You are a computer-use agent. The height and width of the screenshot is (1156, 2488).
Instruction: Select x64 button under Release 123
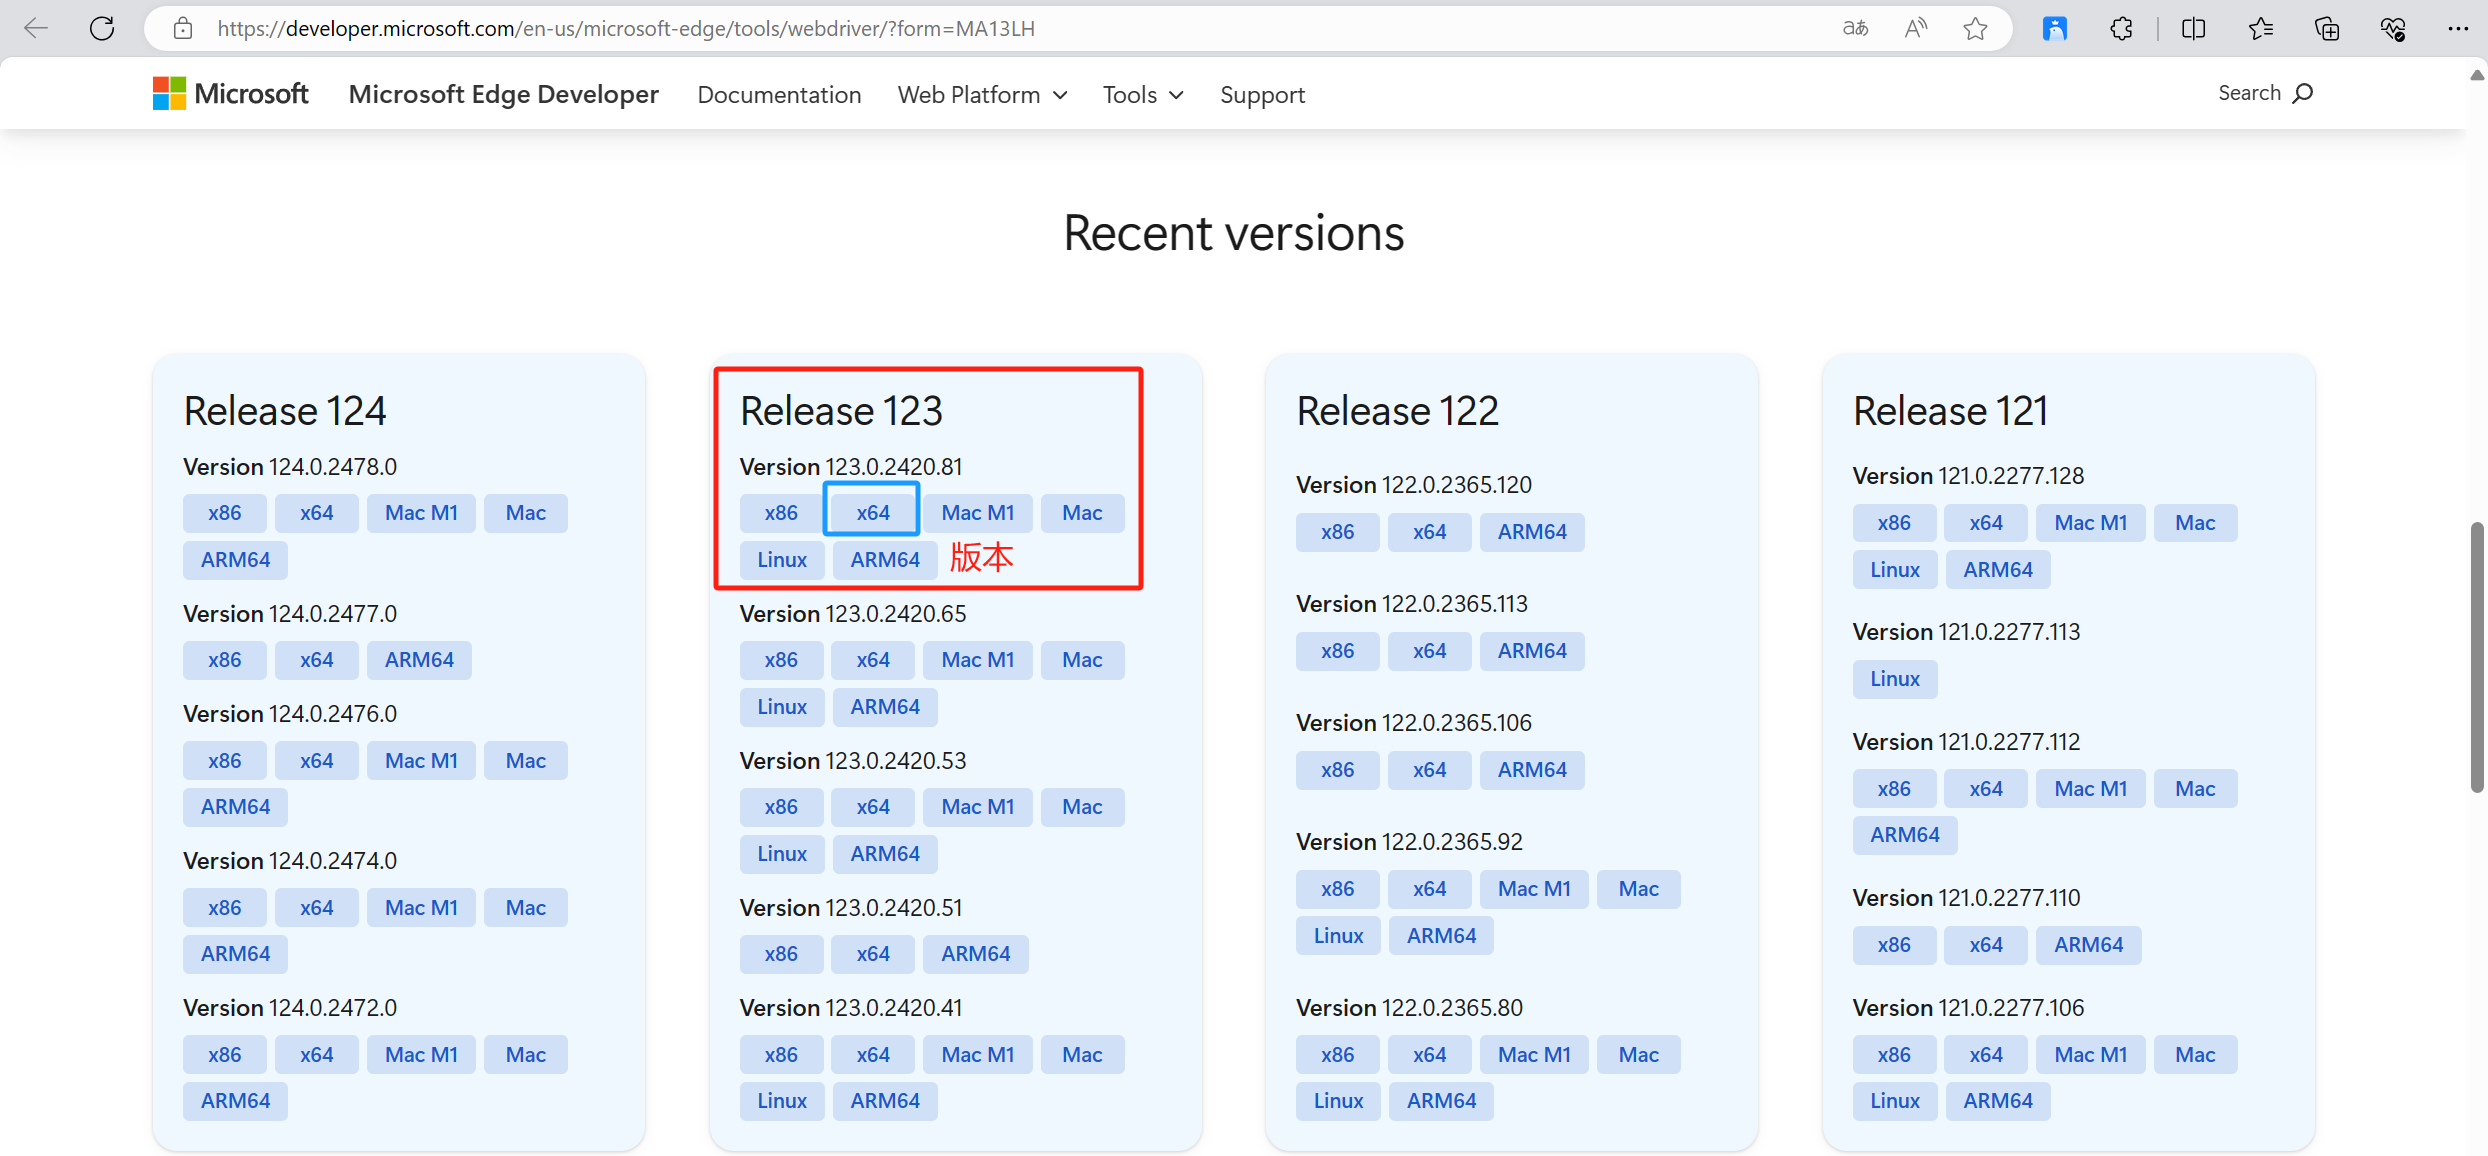[x=871, y=512]
